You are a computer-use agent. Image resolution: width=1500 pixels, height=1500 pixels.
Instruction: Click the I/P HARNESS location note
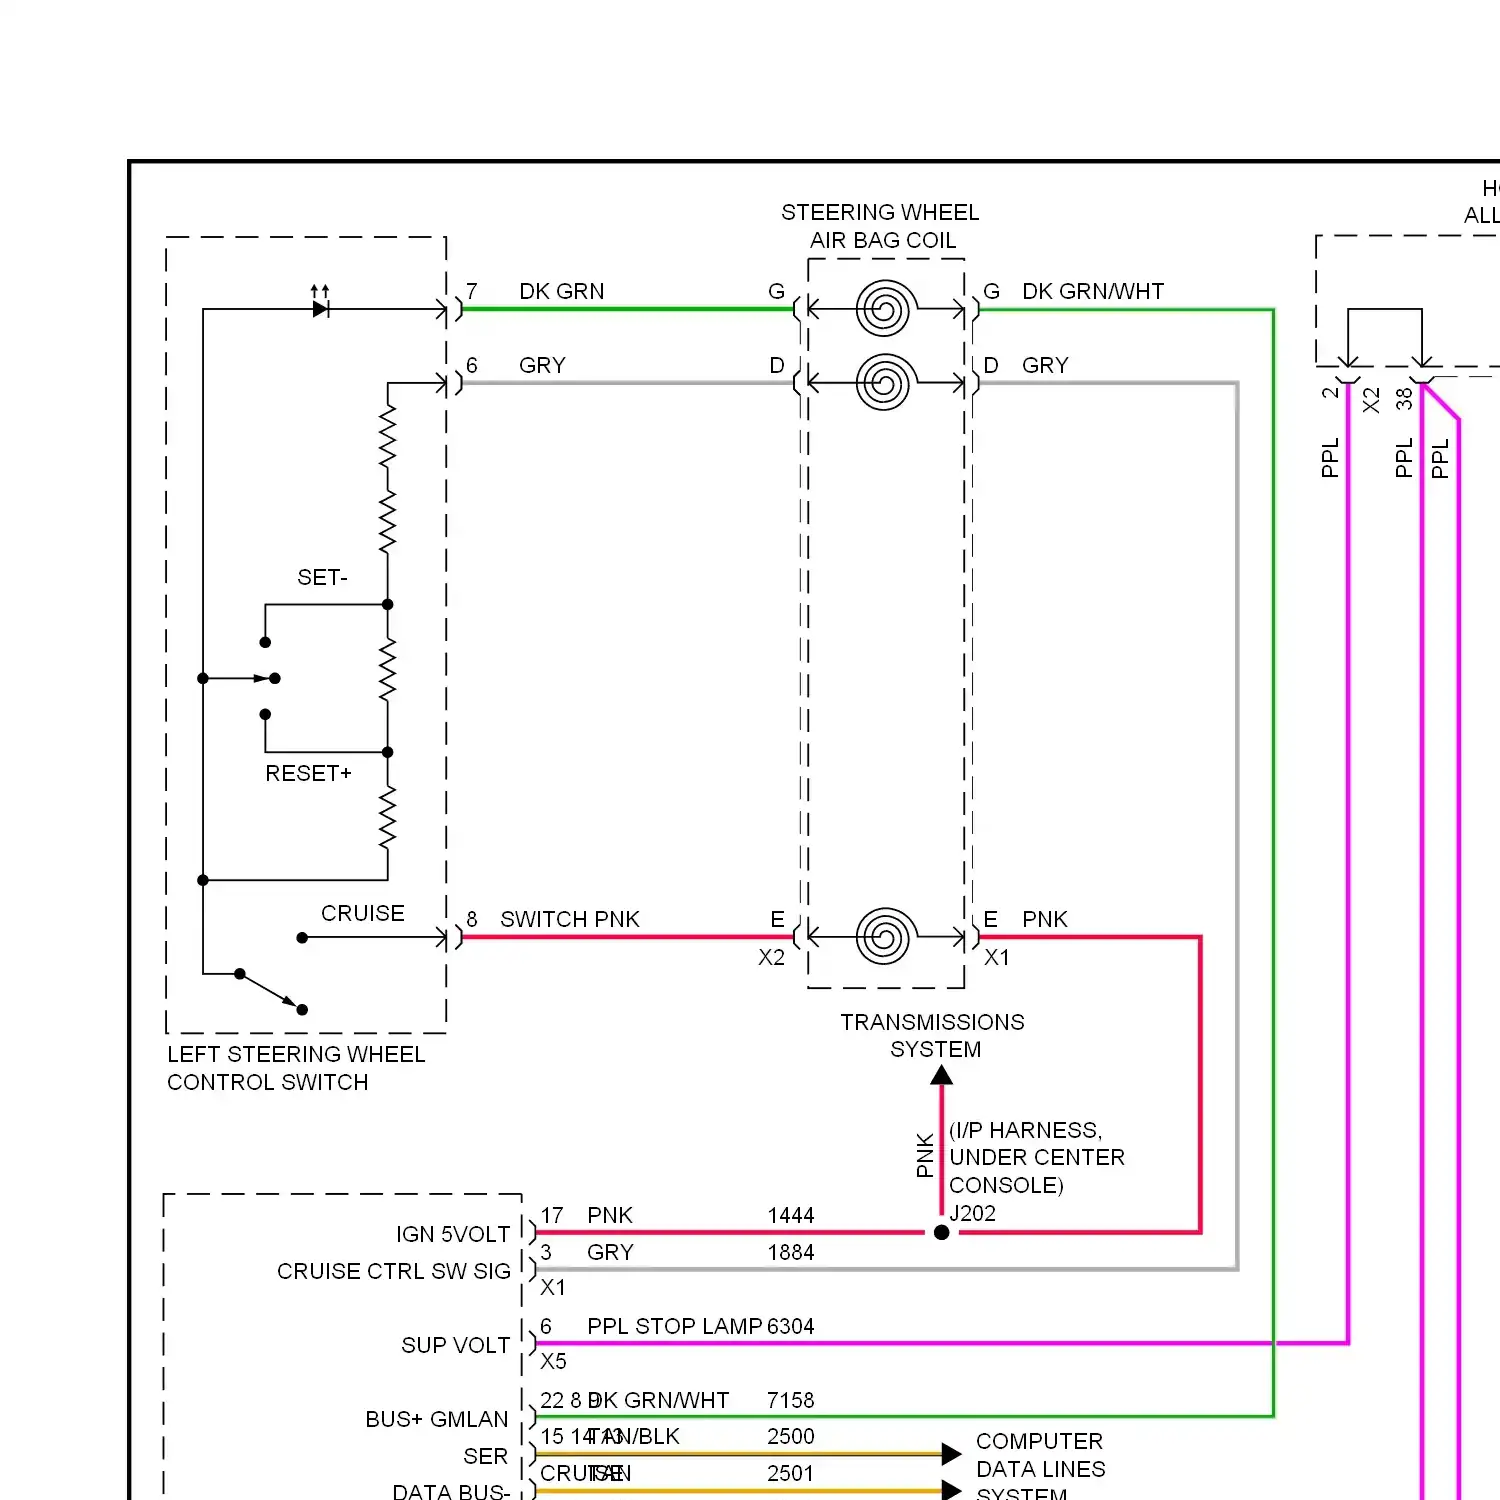tap(1037, 1157)
